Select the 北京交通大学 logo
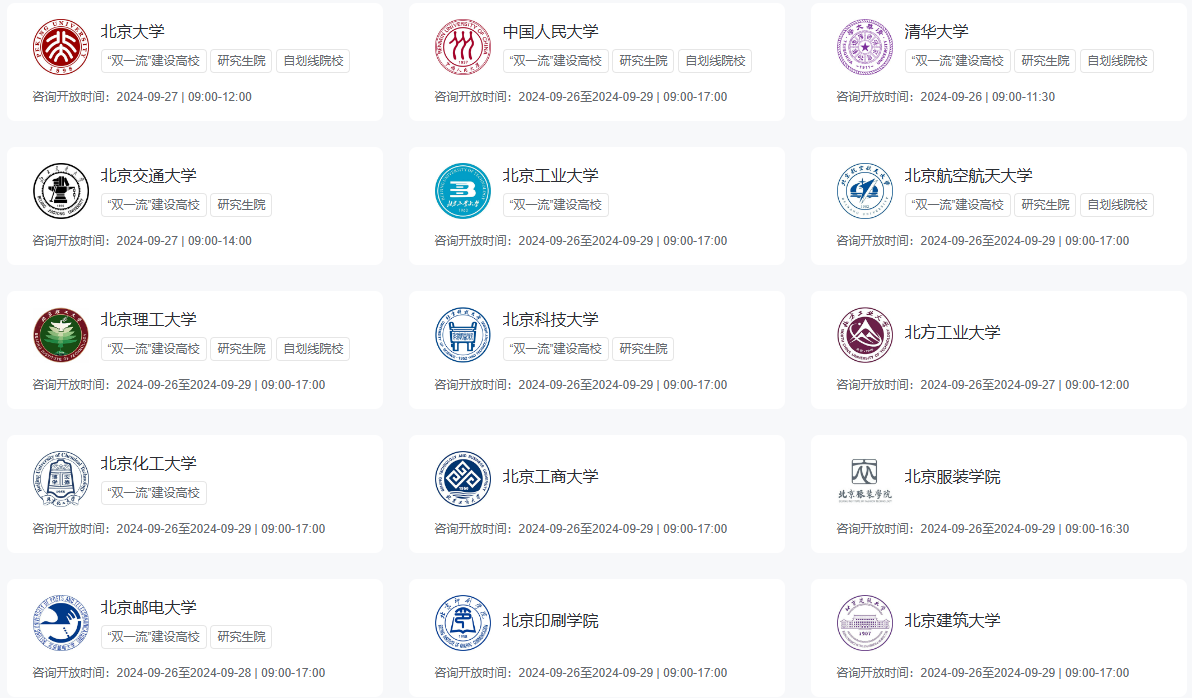Viewport: 1192px width, 698px height. 61,191
